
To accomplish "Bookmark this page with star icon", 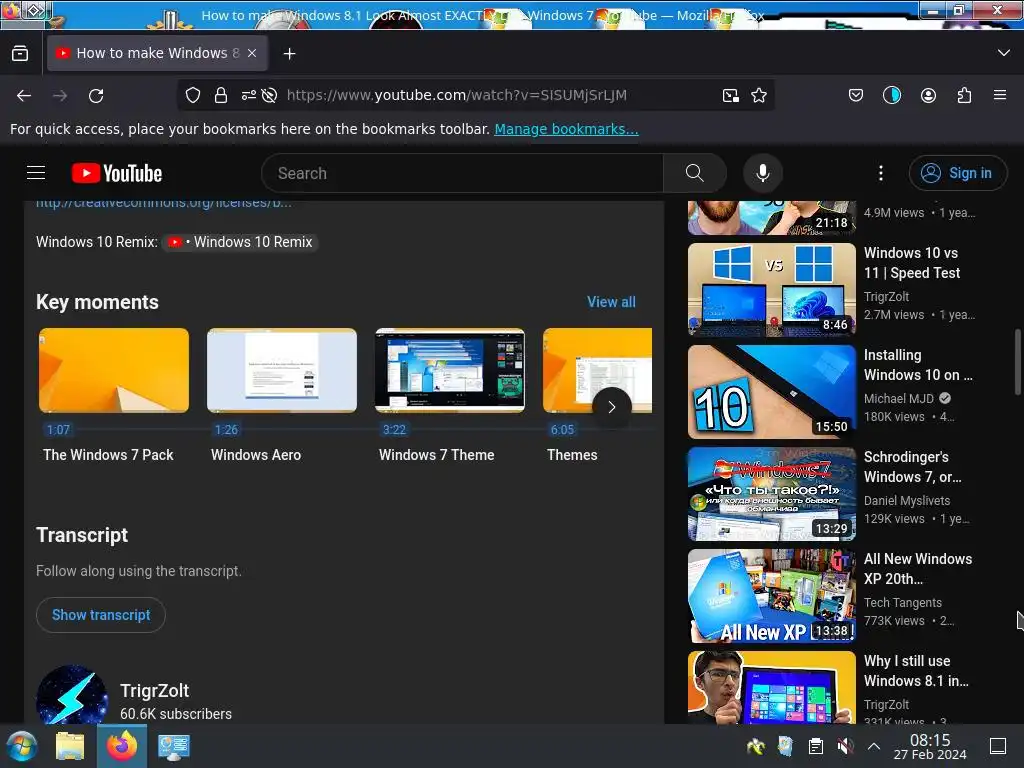I will [759, 95].
